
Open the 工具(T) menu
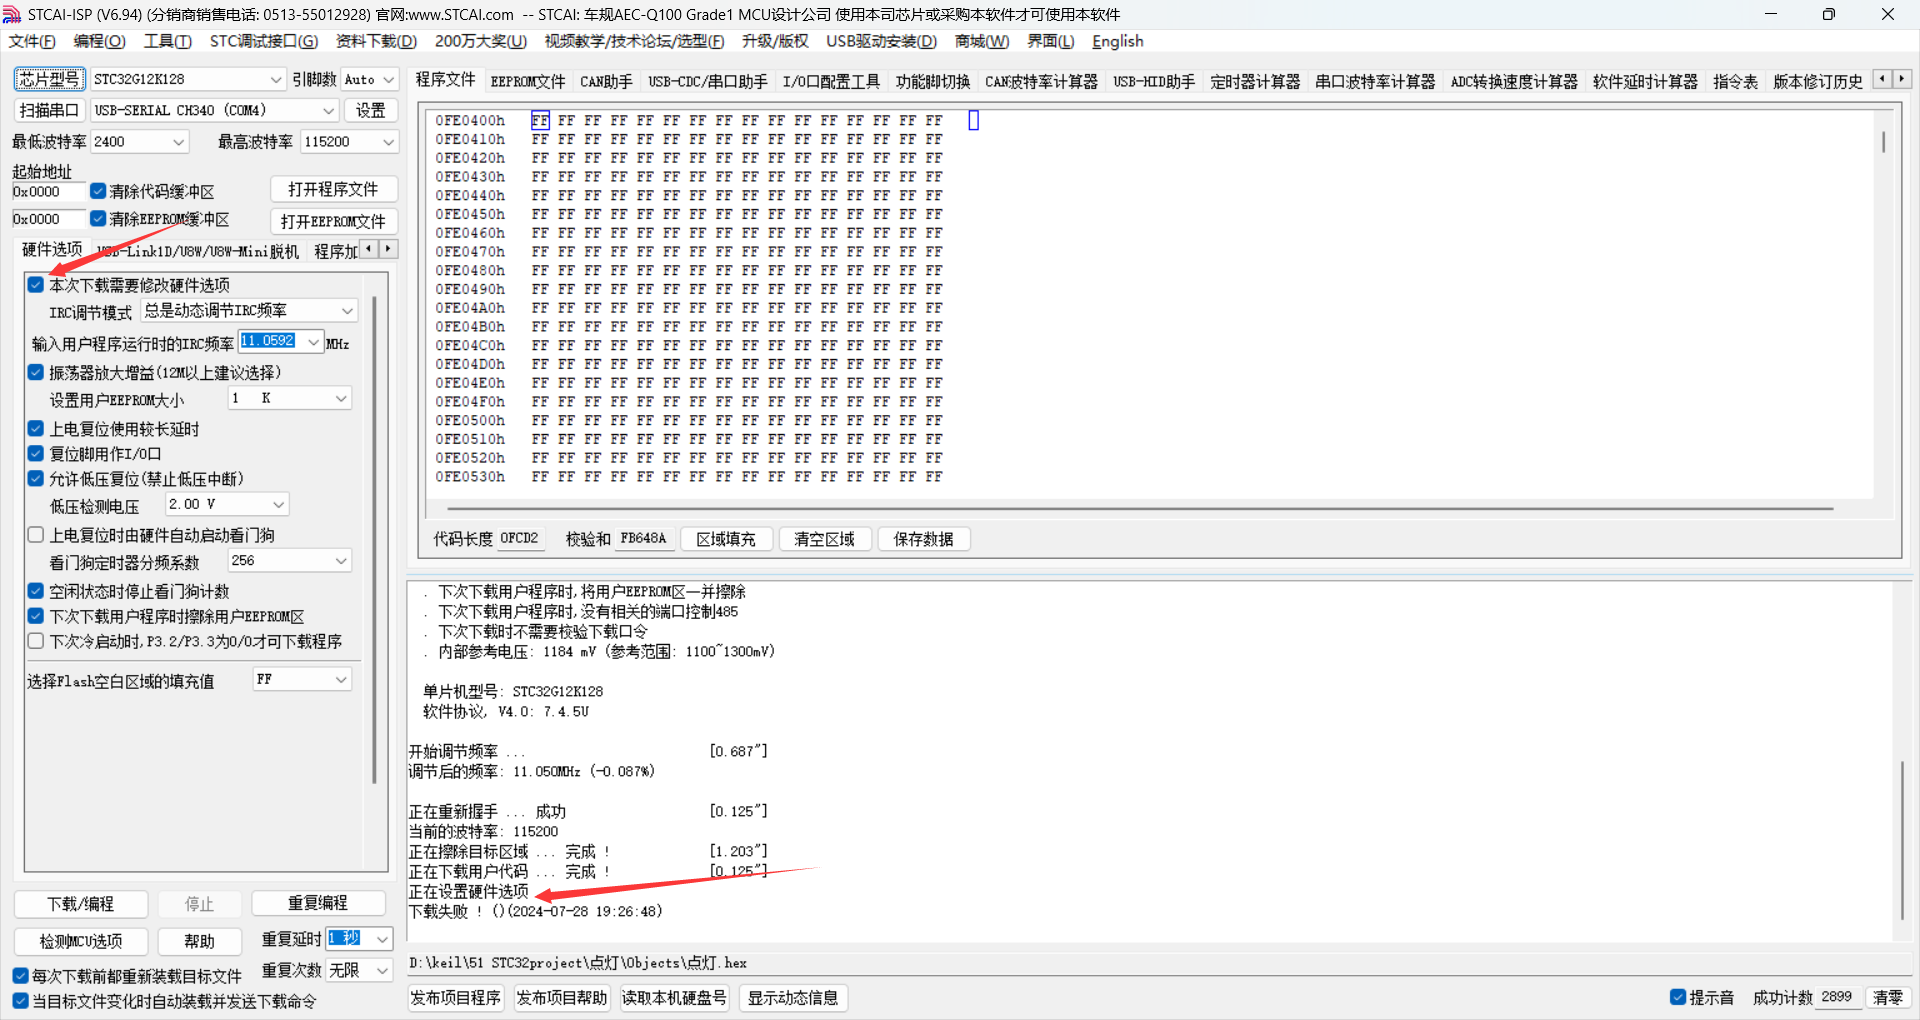click(x=167, y=41)
